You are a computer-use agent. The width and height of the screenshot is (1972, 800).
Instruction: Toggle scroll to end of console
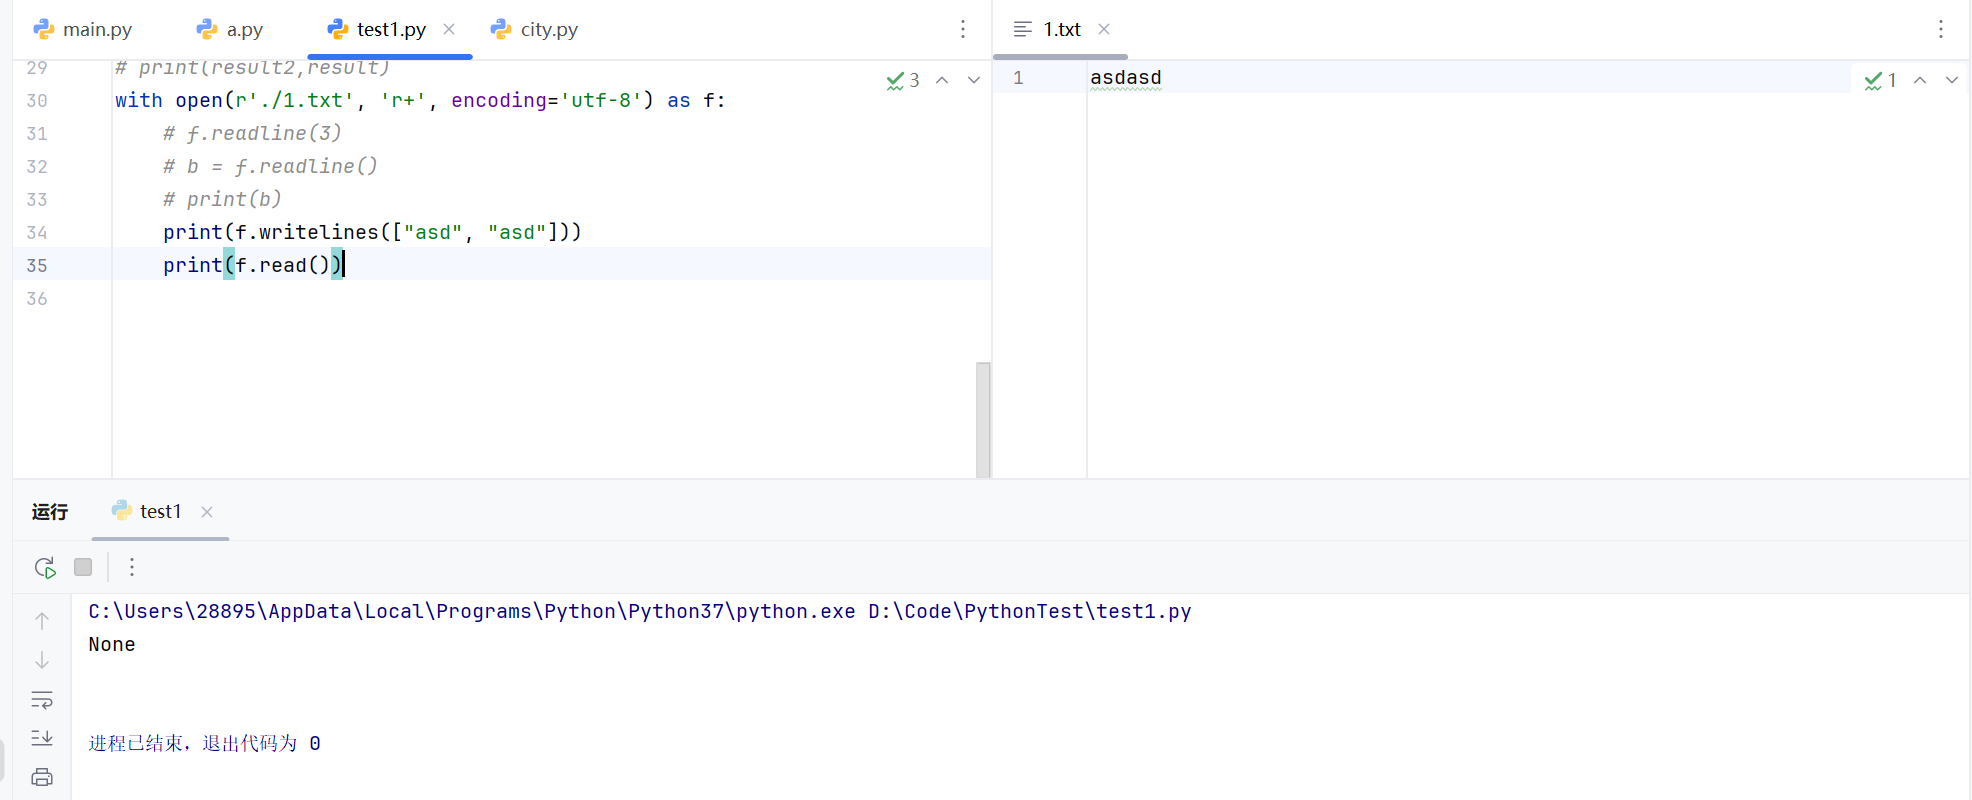(x=42, y=738)
